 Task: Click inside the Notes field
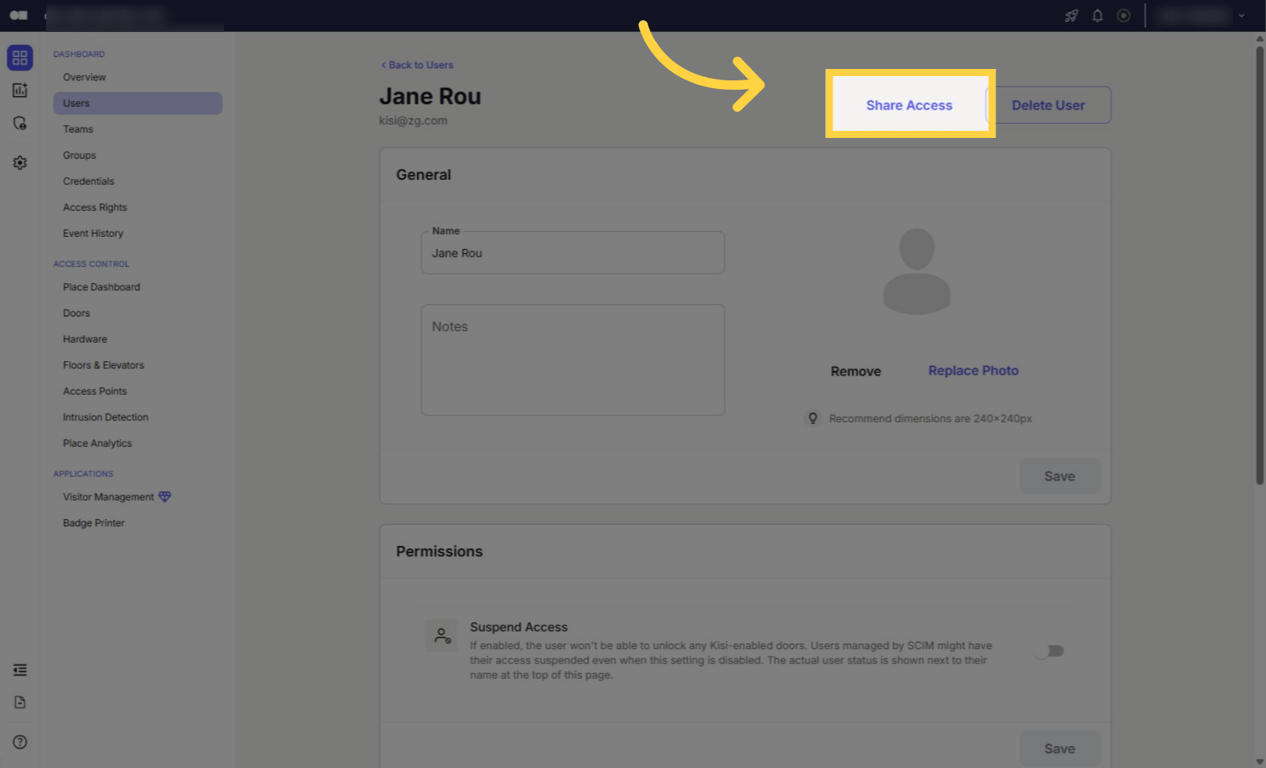point(572,360)
